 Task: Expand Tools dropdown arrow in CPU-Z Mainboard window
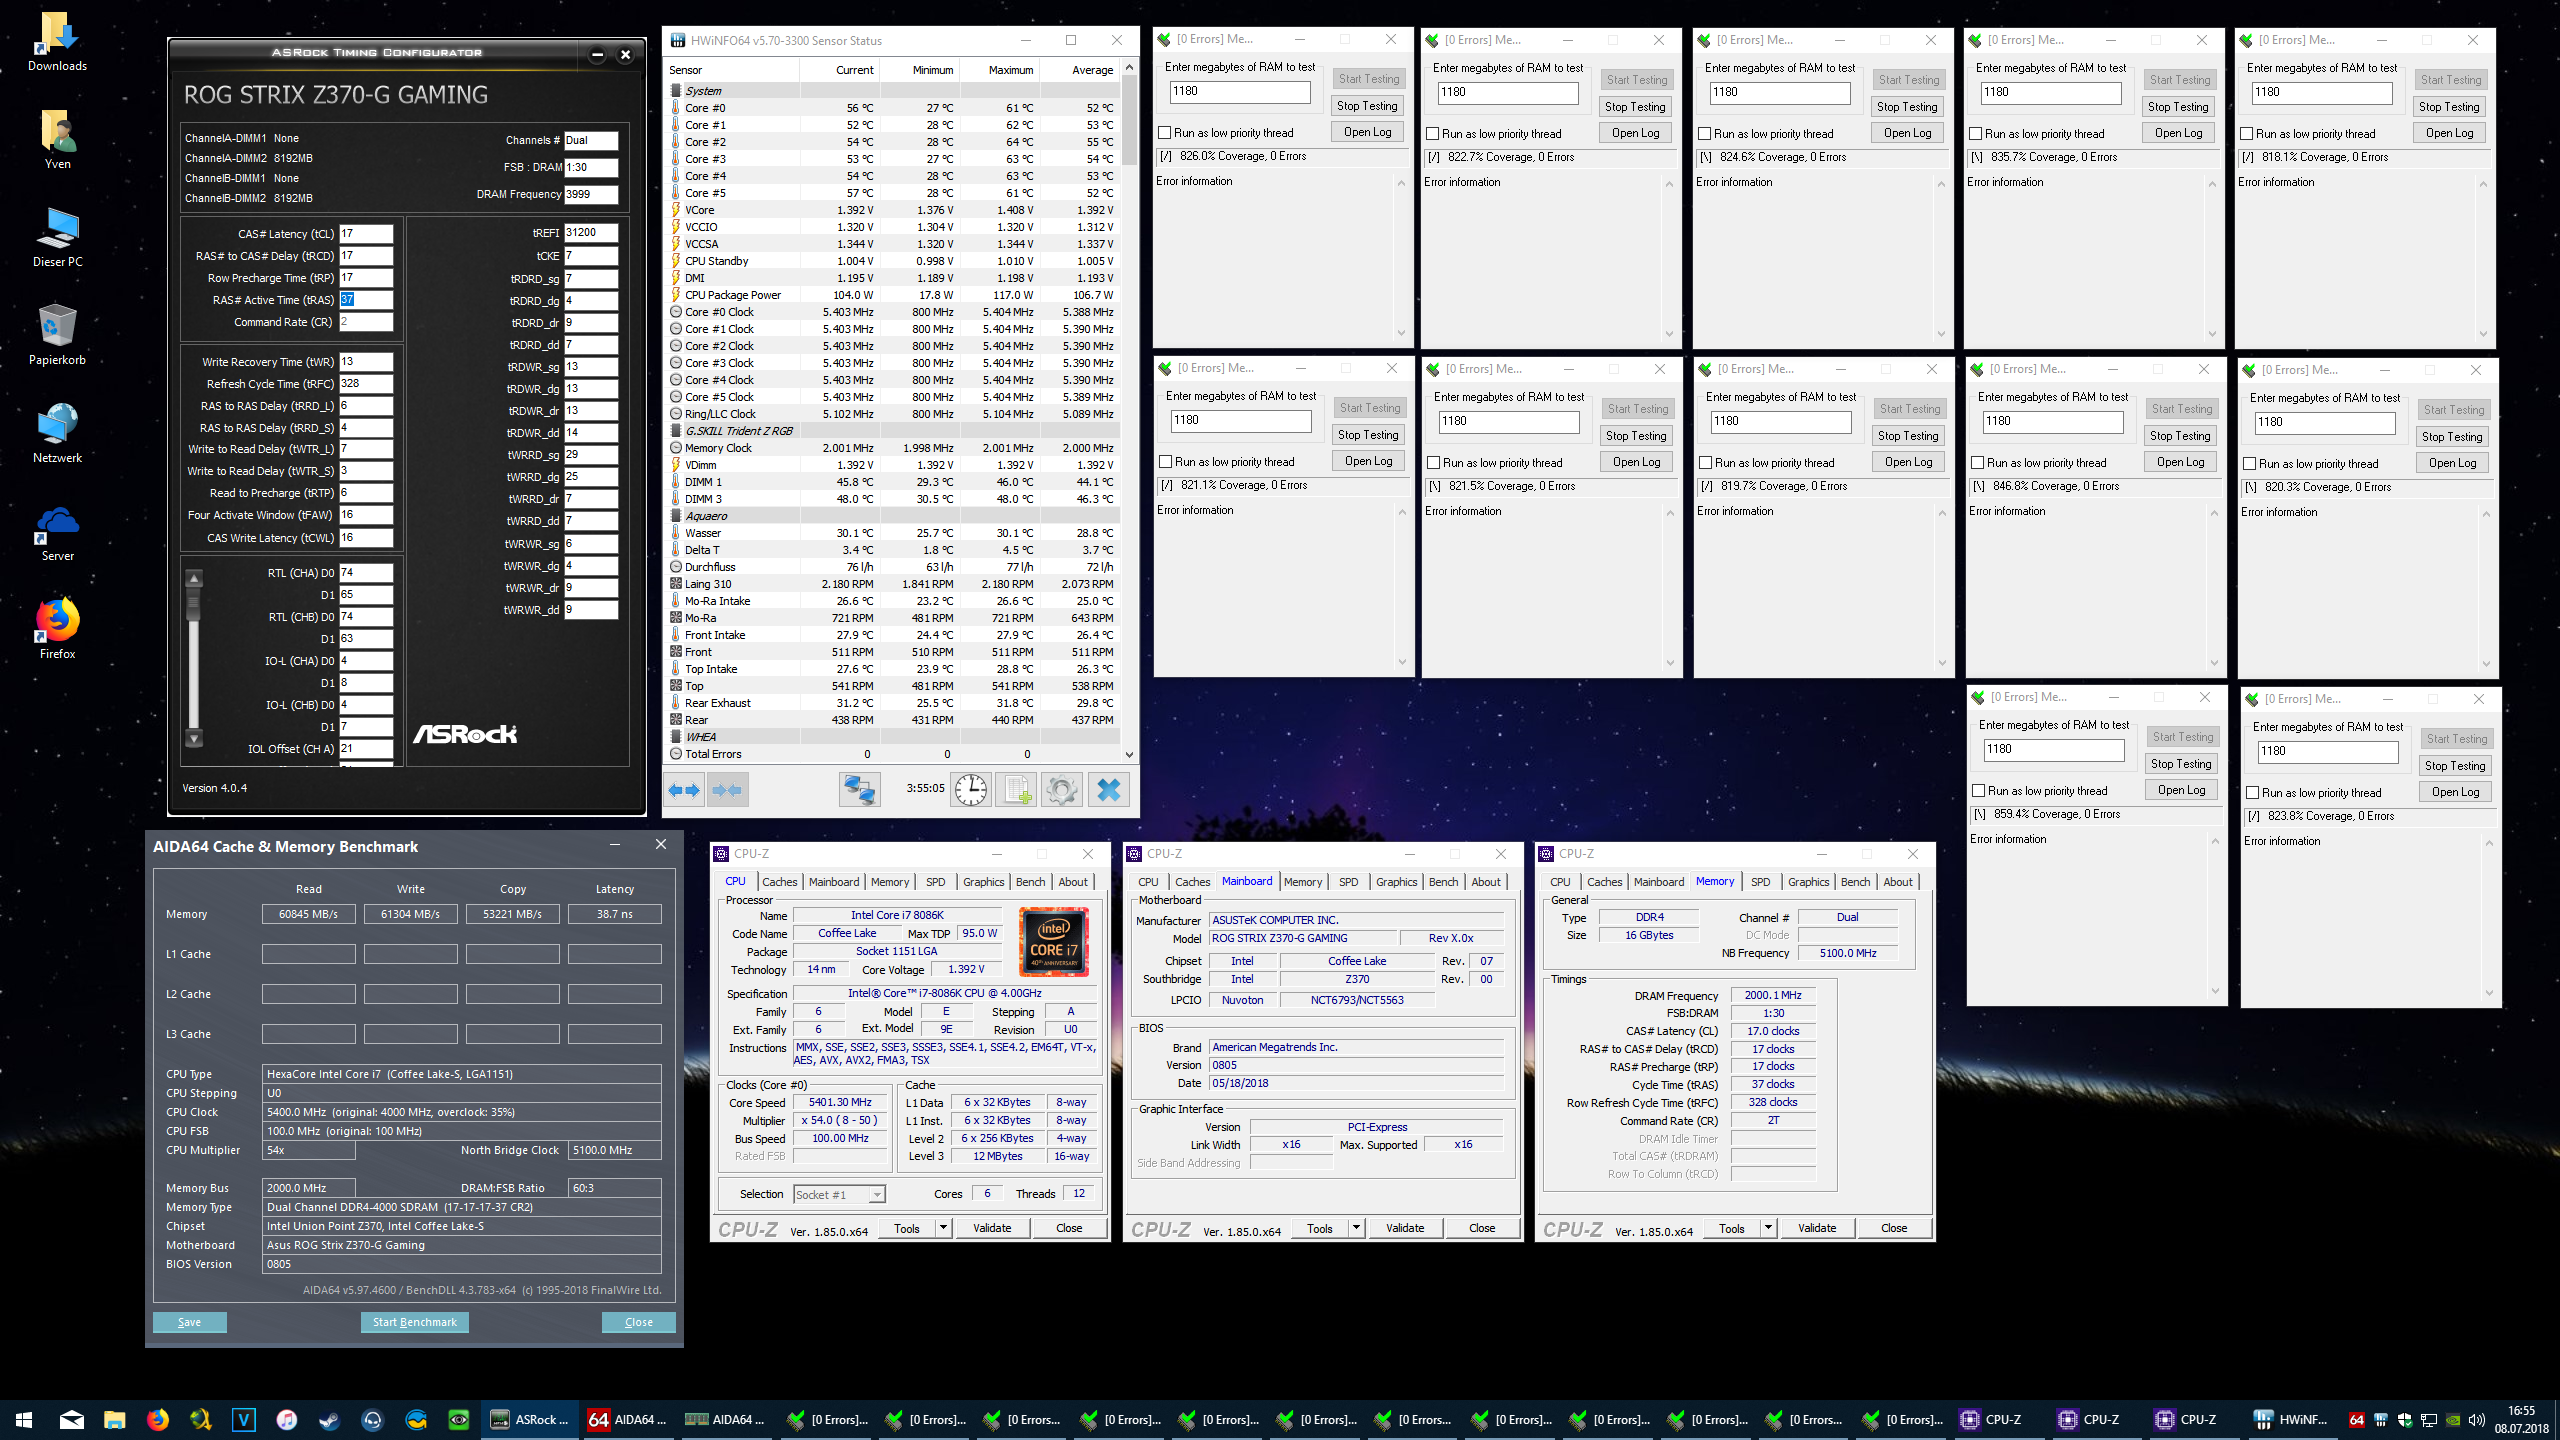1356,1228
